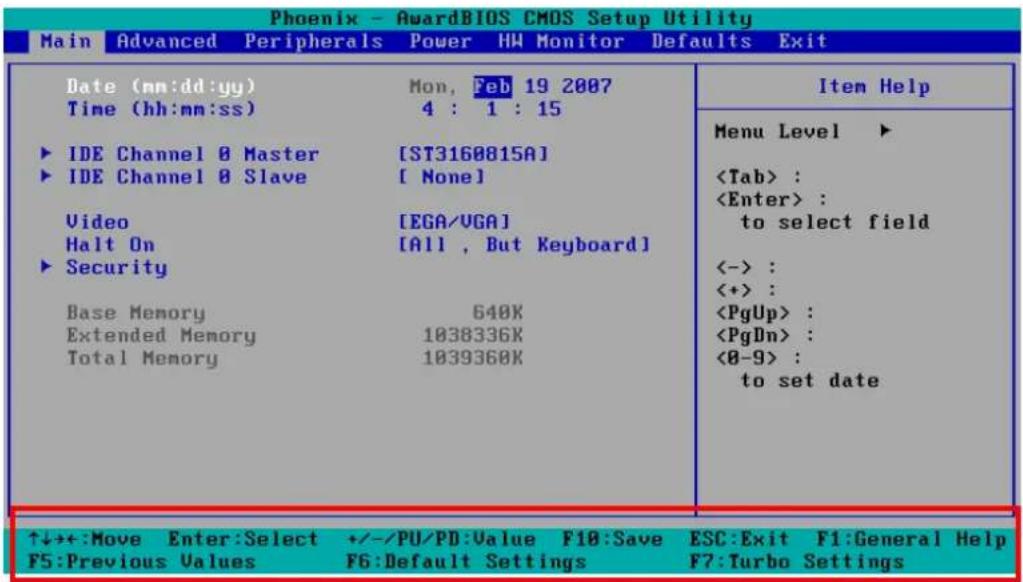Click the Phoenix AwardBIOS title text
Screen dimensions: 1023x582
coord(511,18)
